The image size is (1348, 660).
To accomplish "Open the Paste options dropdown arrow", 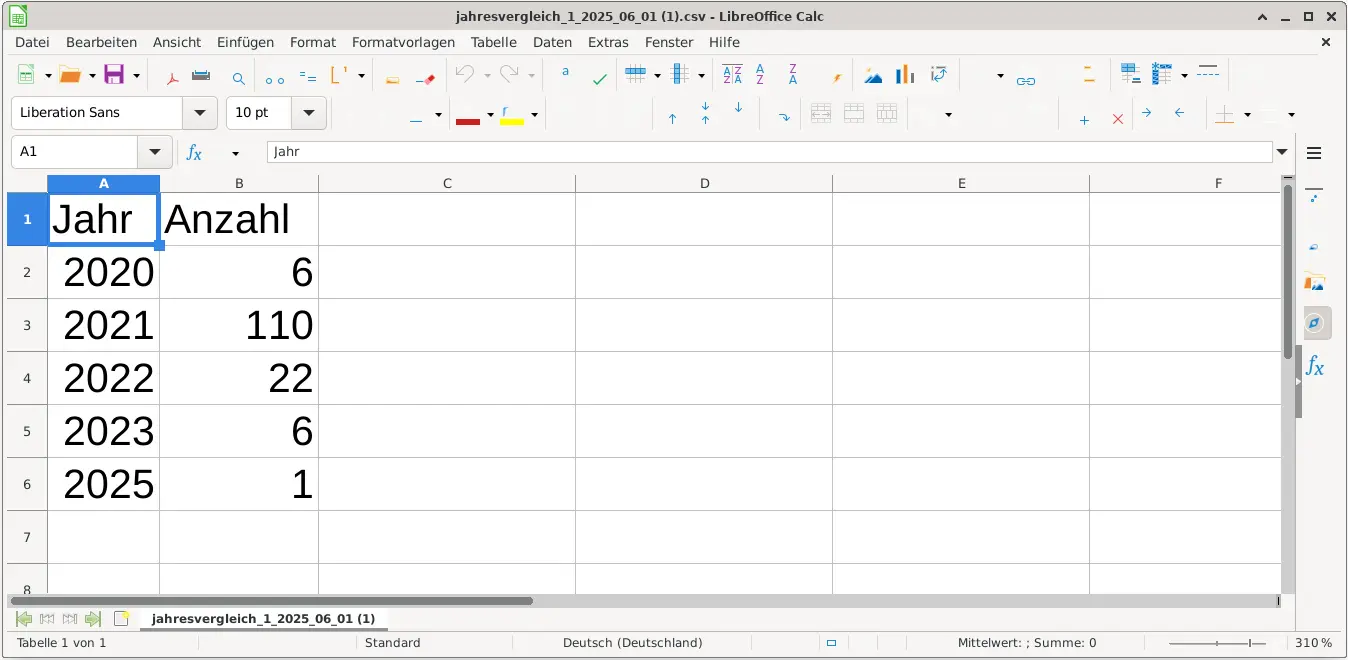I will pos(361,76).
